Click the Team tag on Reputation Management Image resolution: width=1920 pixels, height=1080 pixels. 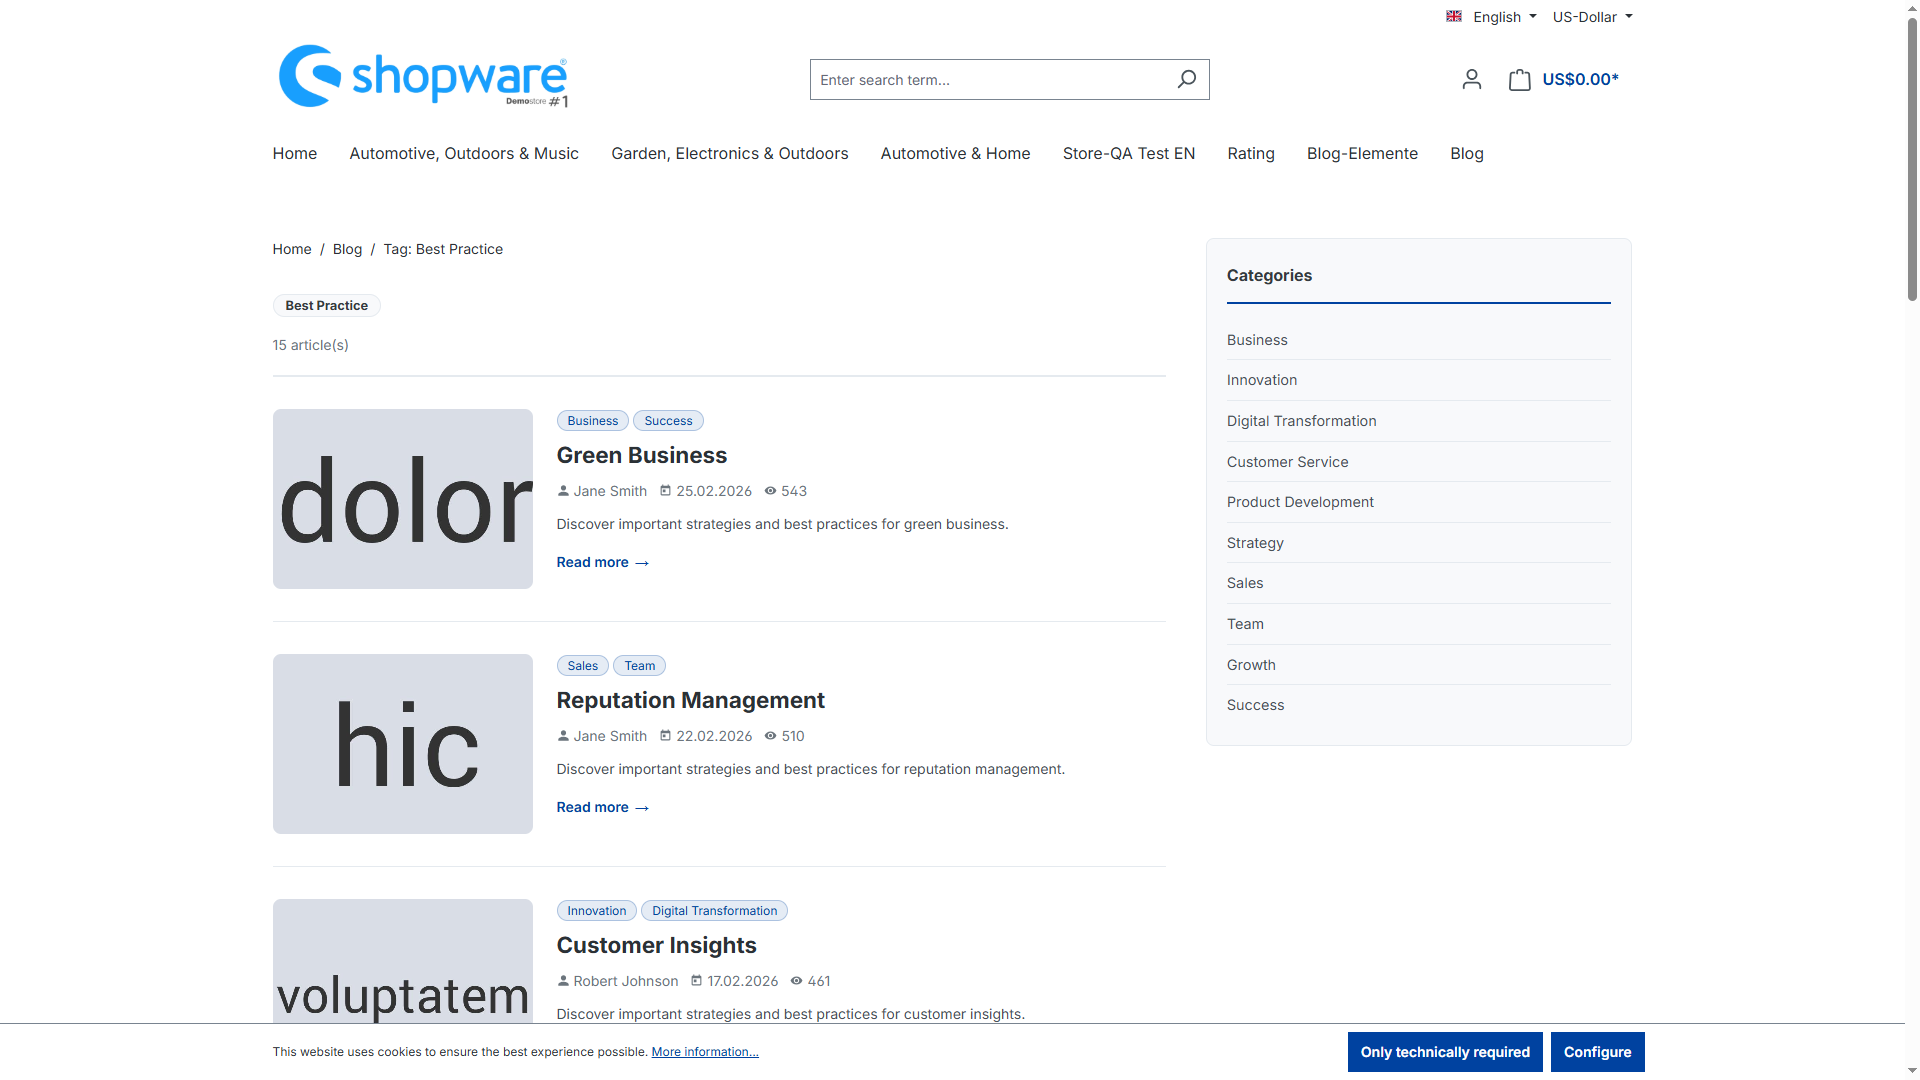(639, 666)
